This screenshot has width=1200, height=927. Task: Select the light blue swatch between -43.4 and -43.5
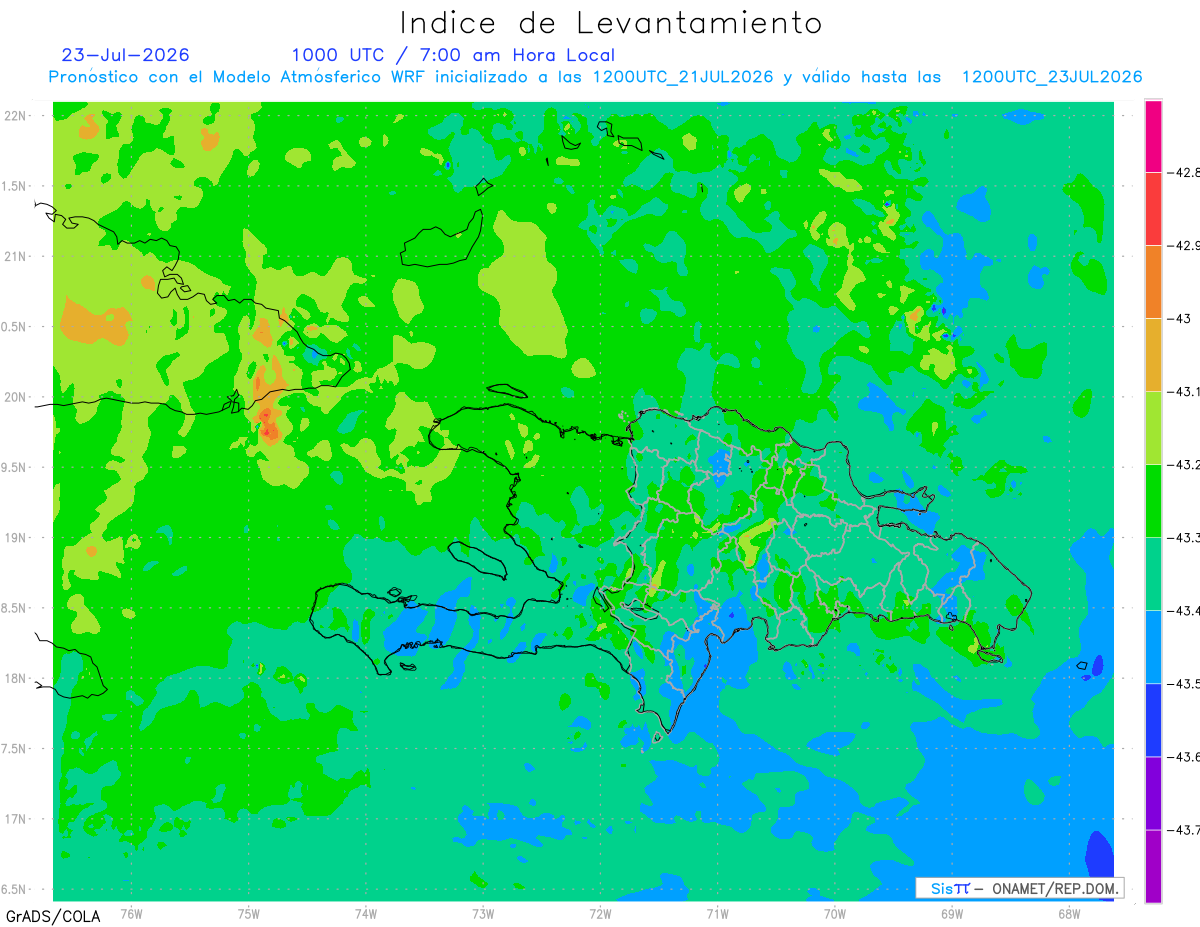coord(1153,647)
